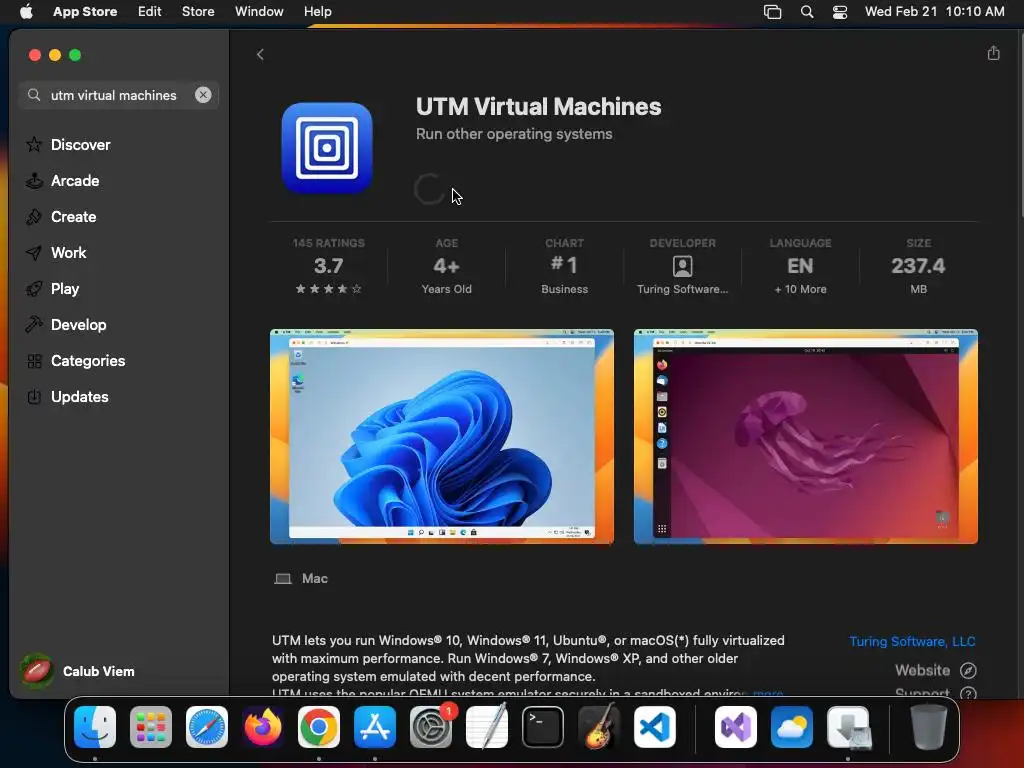Screen dimensions: 1024x768
Task: Open Control Center in the menu bar
Action: (x=840, y=11)
